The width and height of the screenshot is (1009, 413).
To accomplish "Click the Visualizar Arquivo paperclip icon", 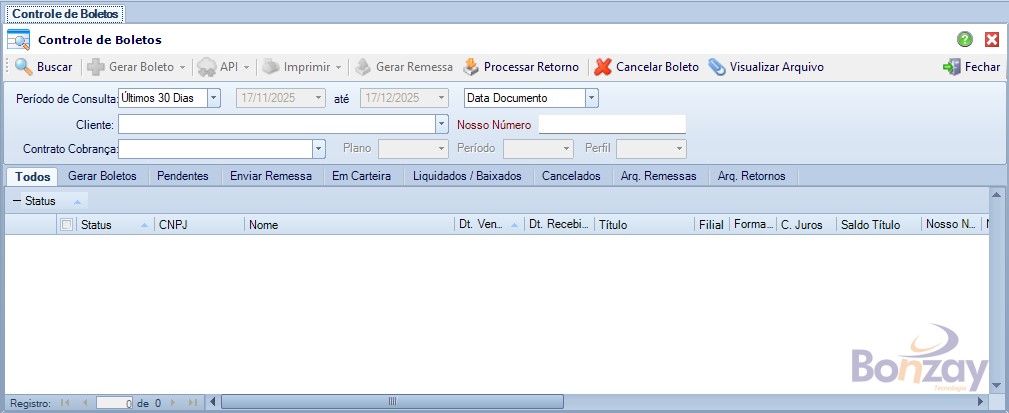I will click(x=717, y=67).
